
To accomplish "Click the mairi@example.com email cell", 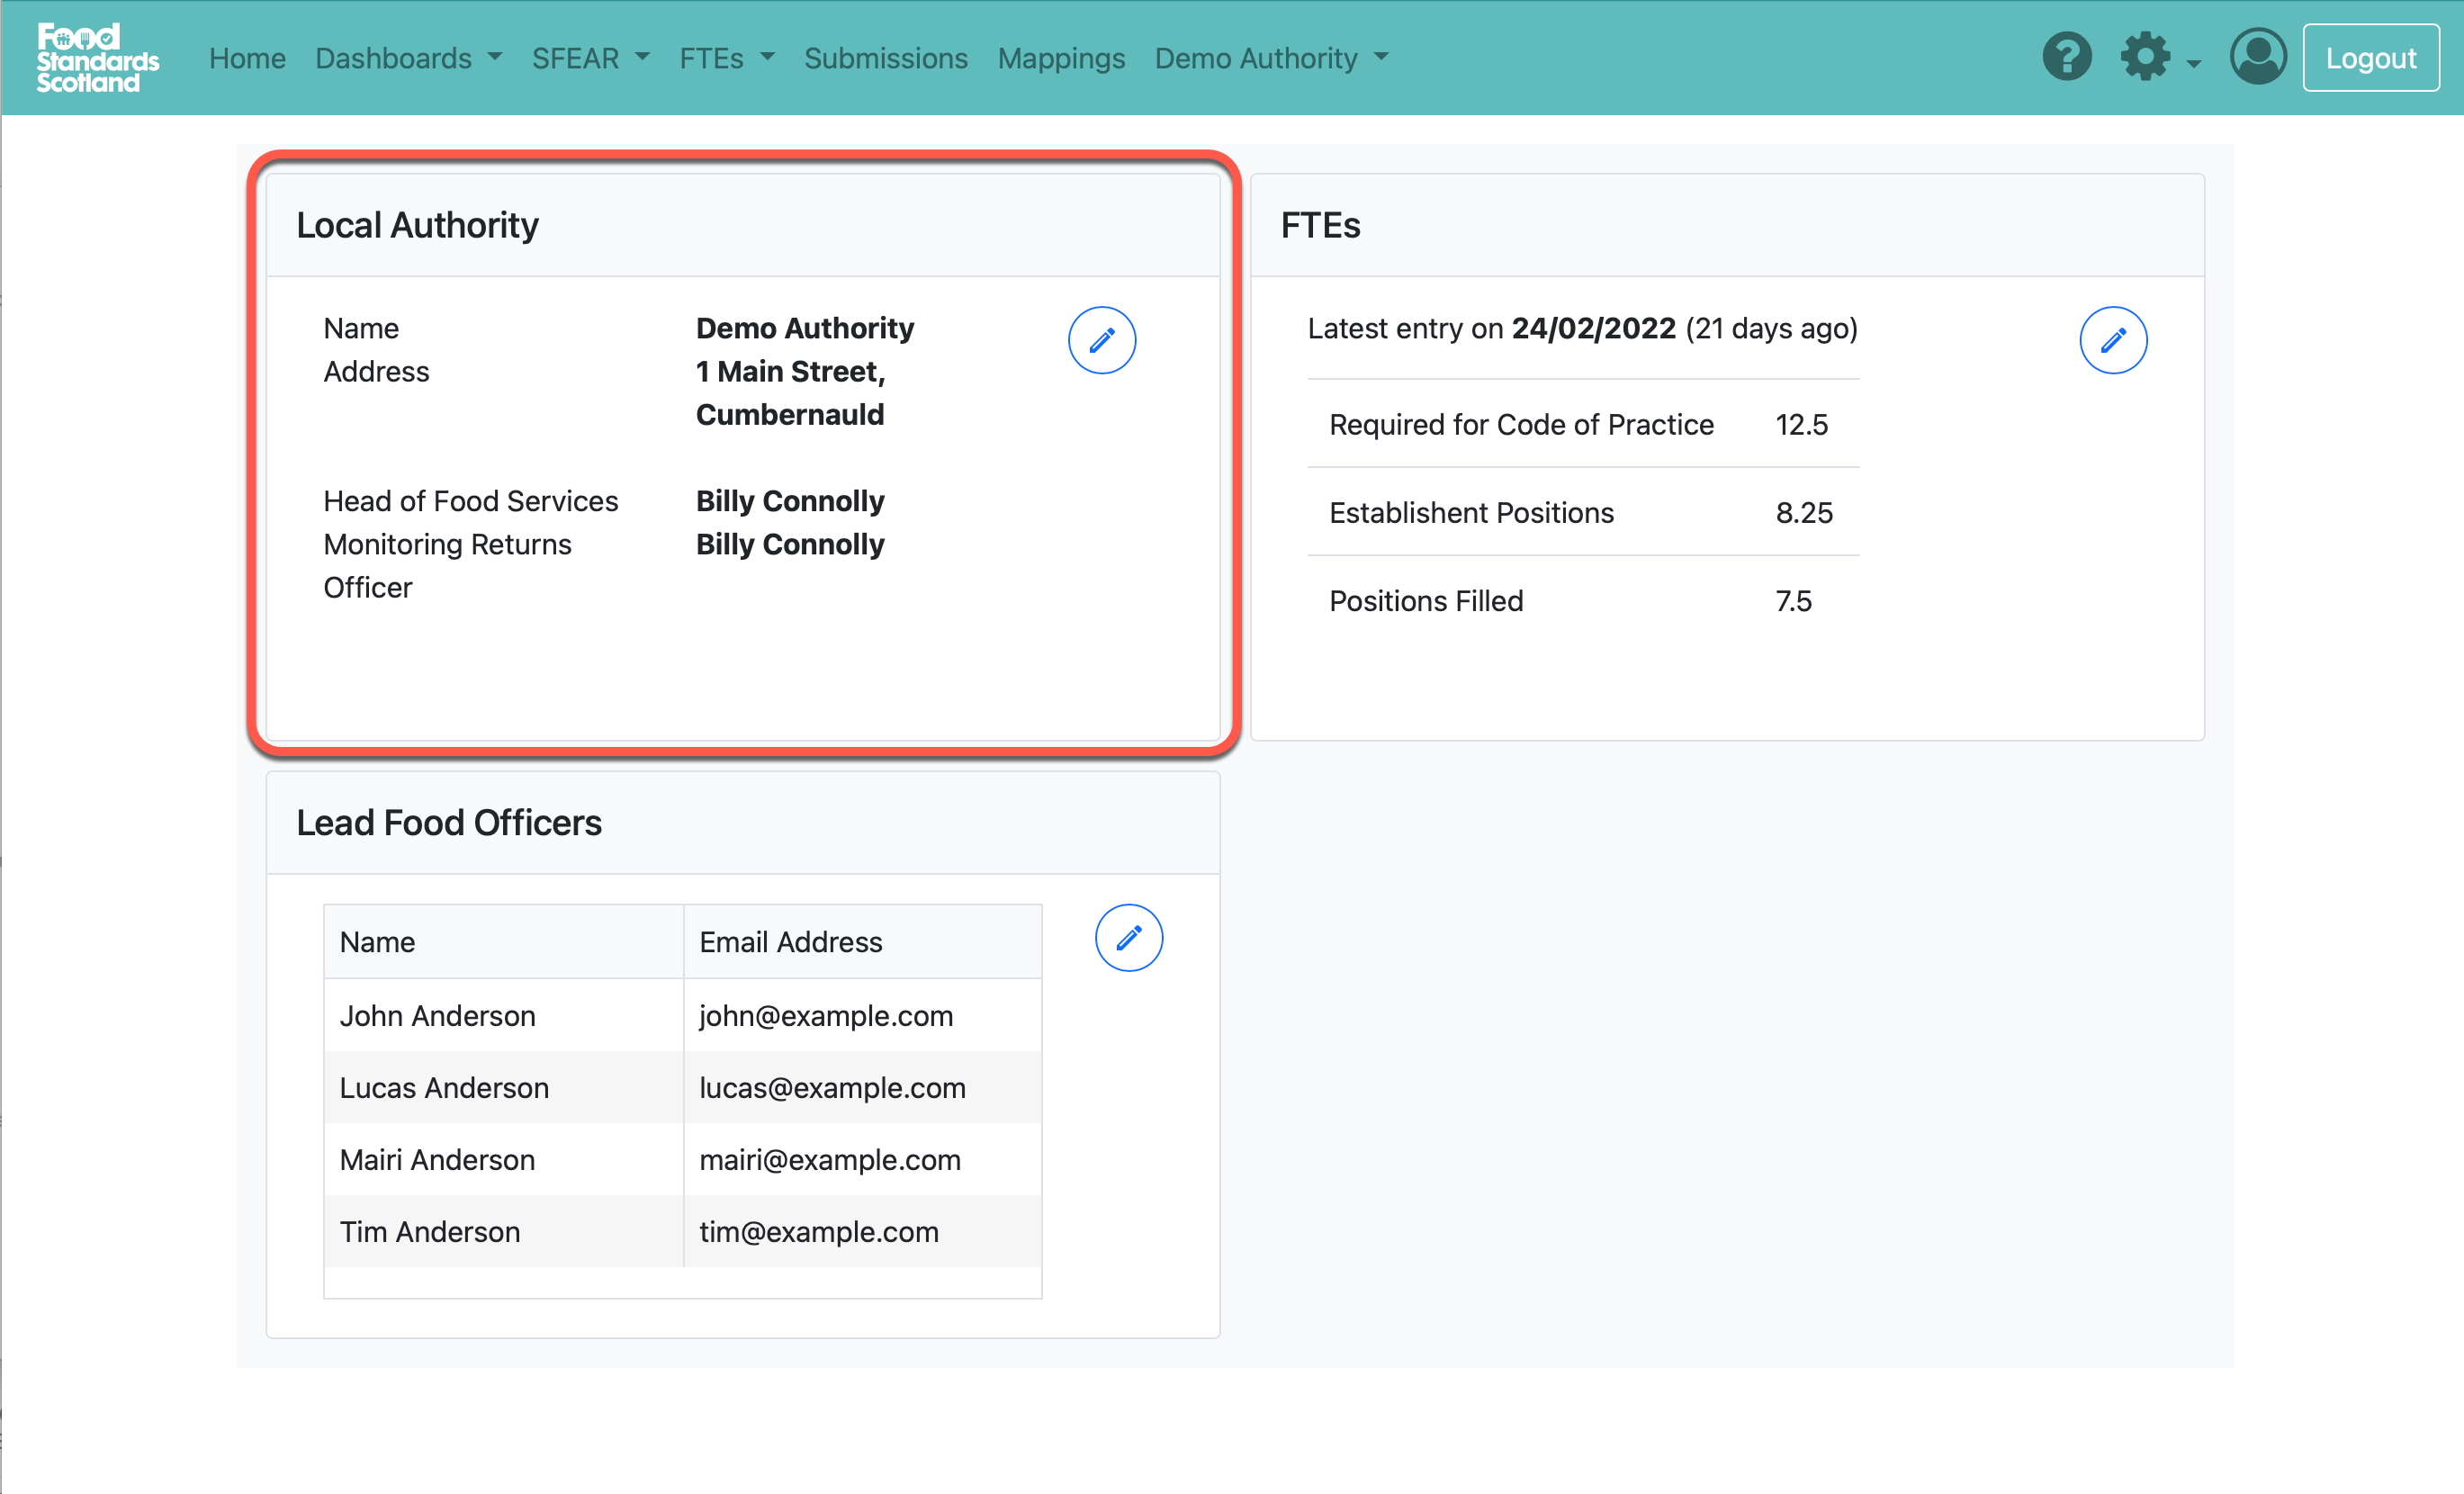I will coord(861,1159).
